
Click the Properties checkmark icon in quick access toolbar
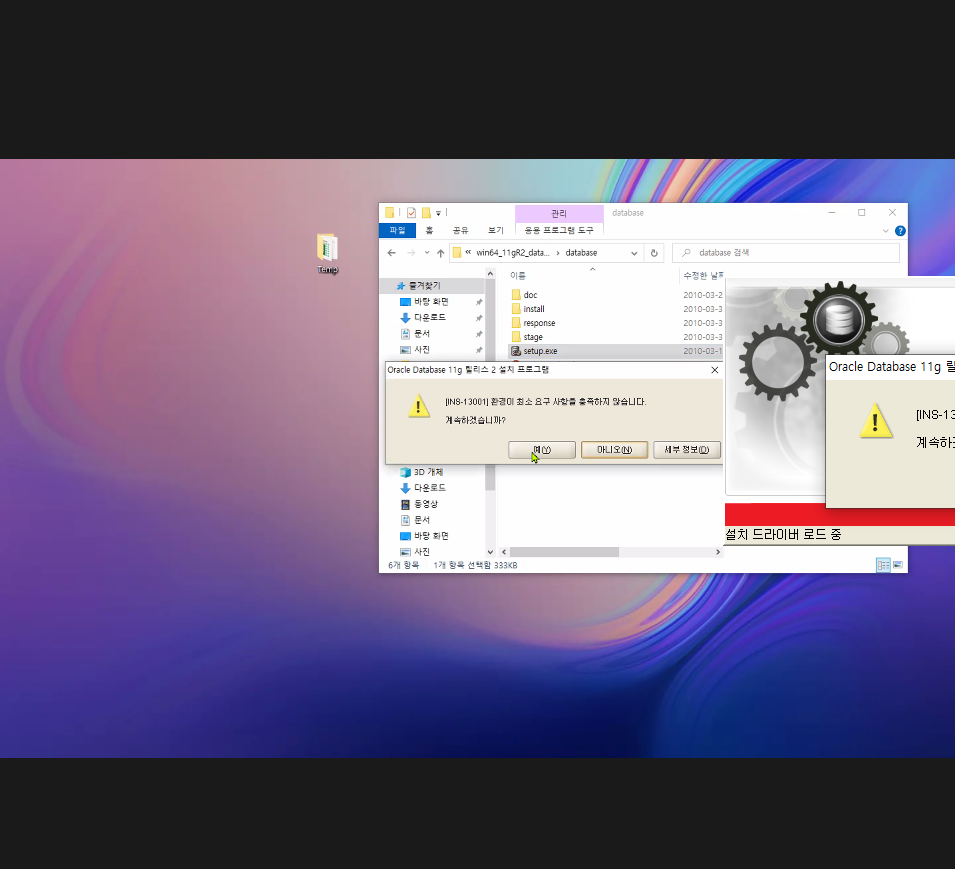point(411,213)
